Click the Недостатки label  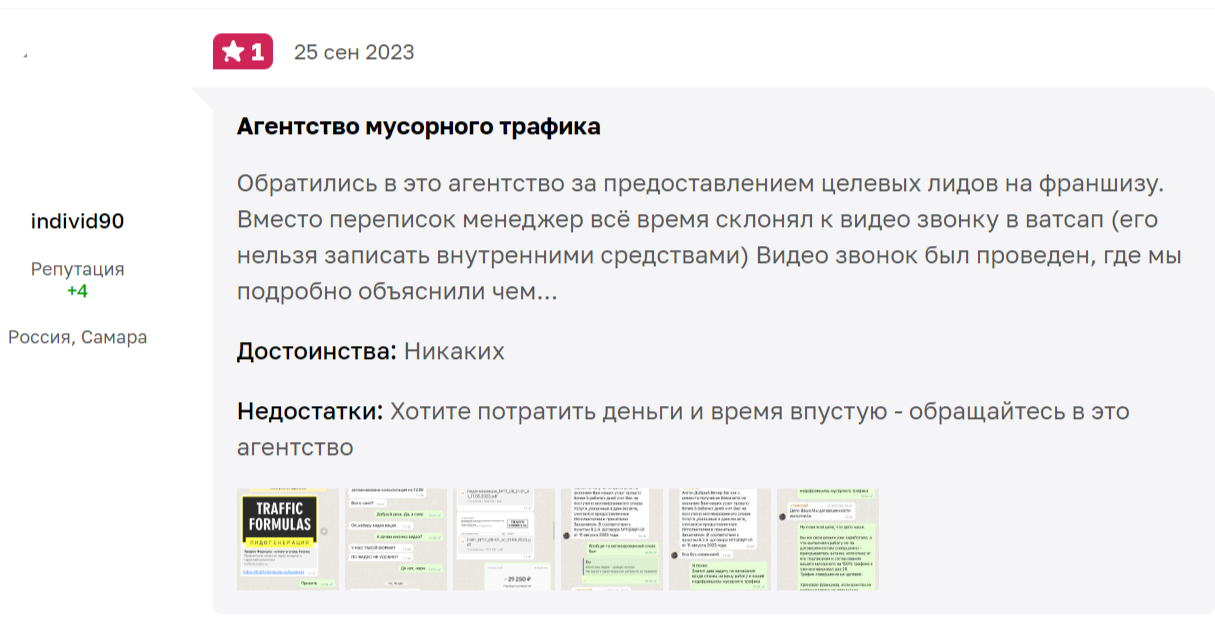(310, 412)
